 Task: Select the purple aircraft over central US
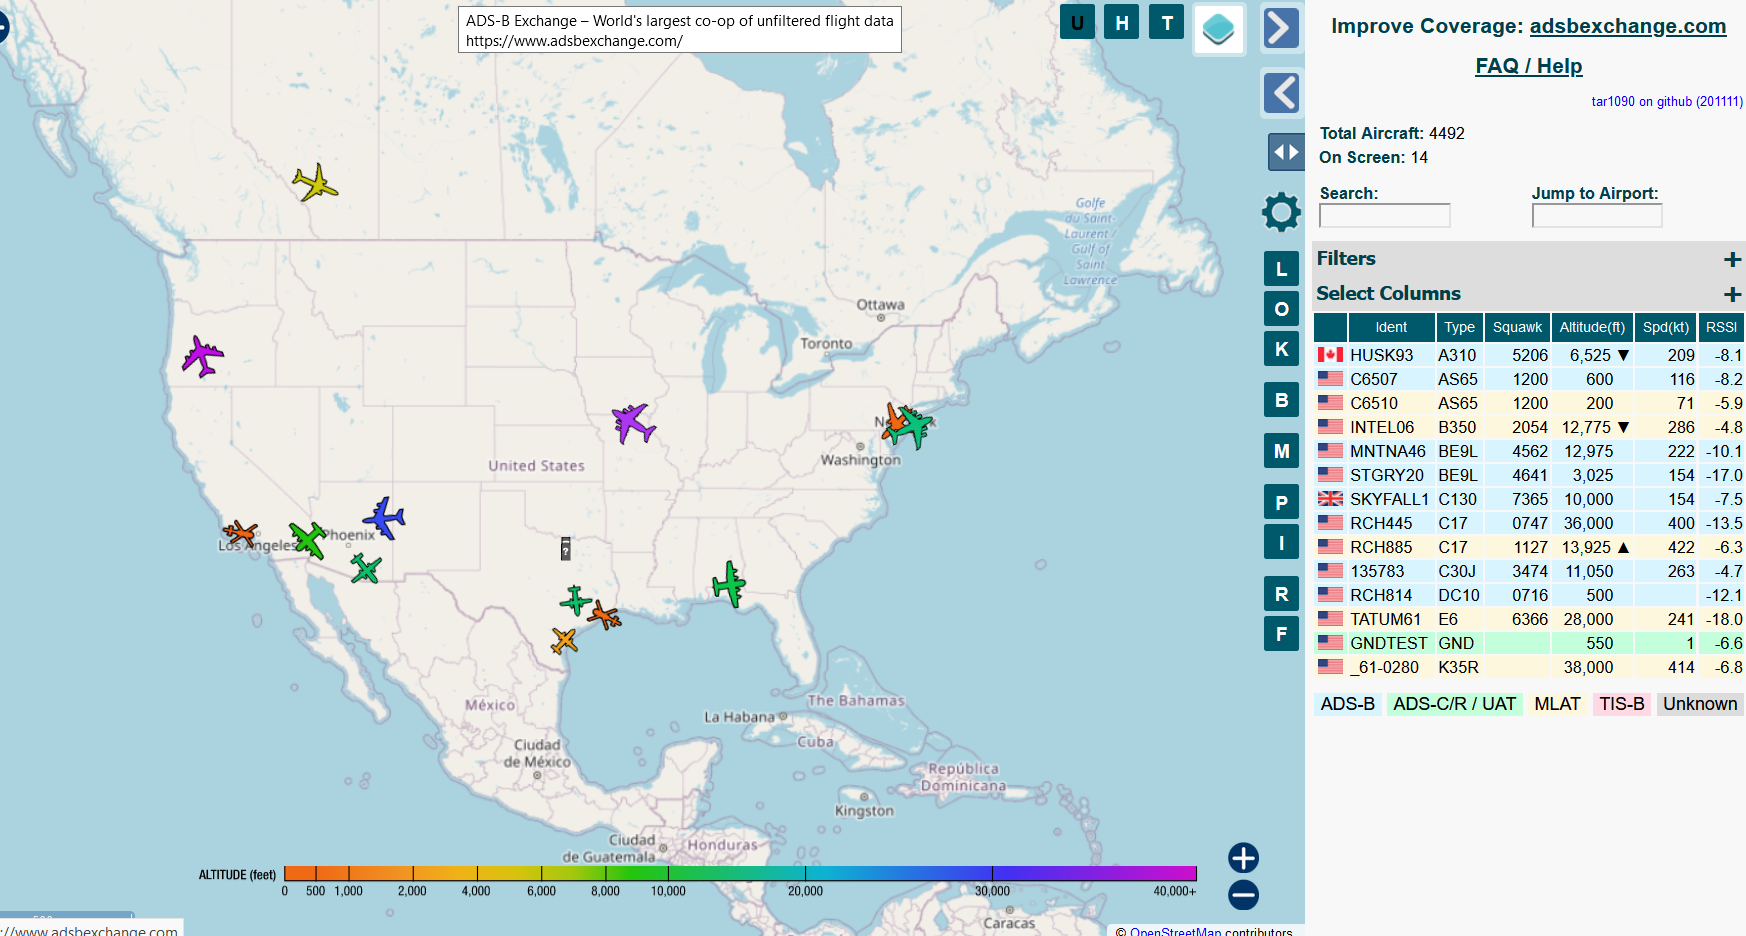coord(633,423)
